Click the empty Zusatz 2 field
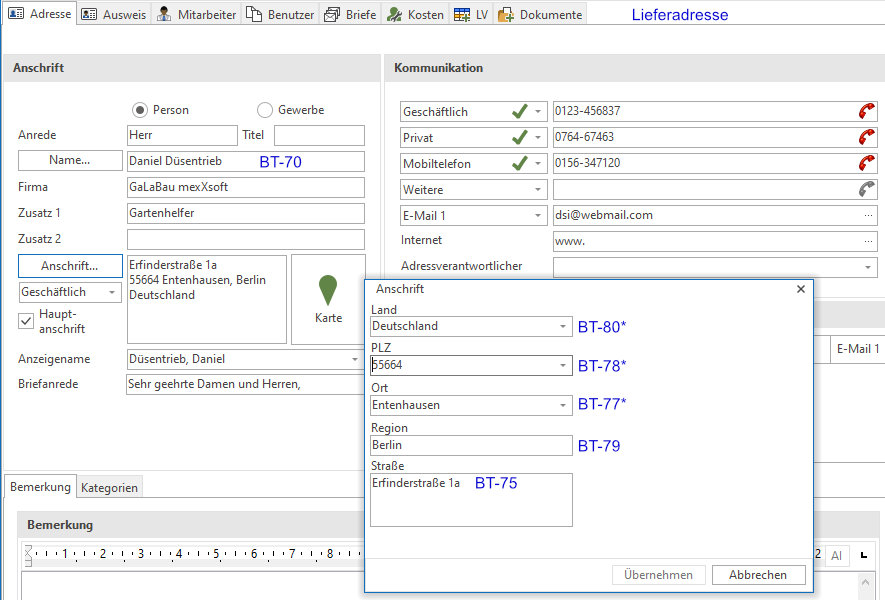 click(246, 239)
